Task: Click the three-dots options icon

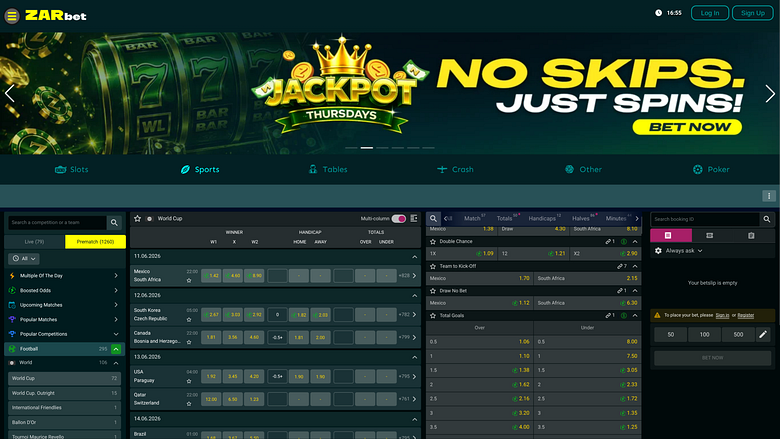Action: tap(769, 196)
